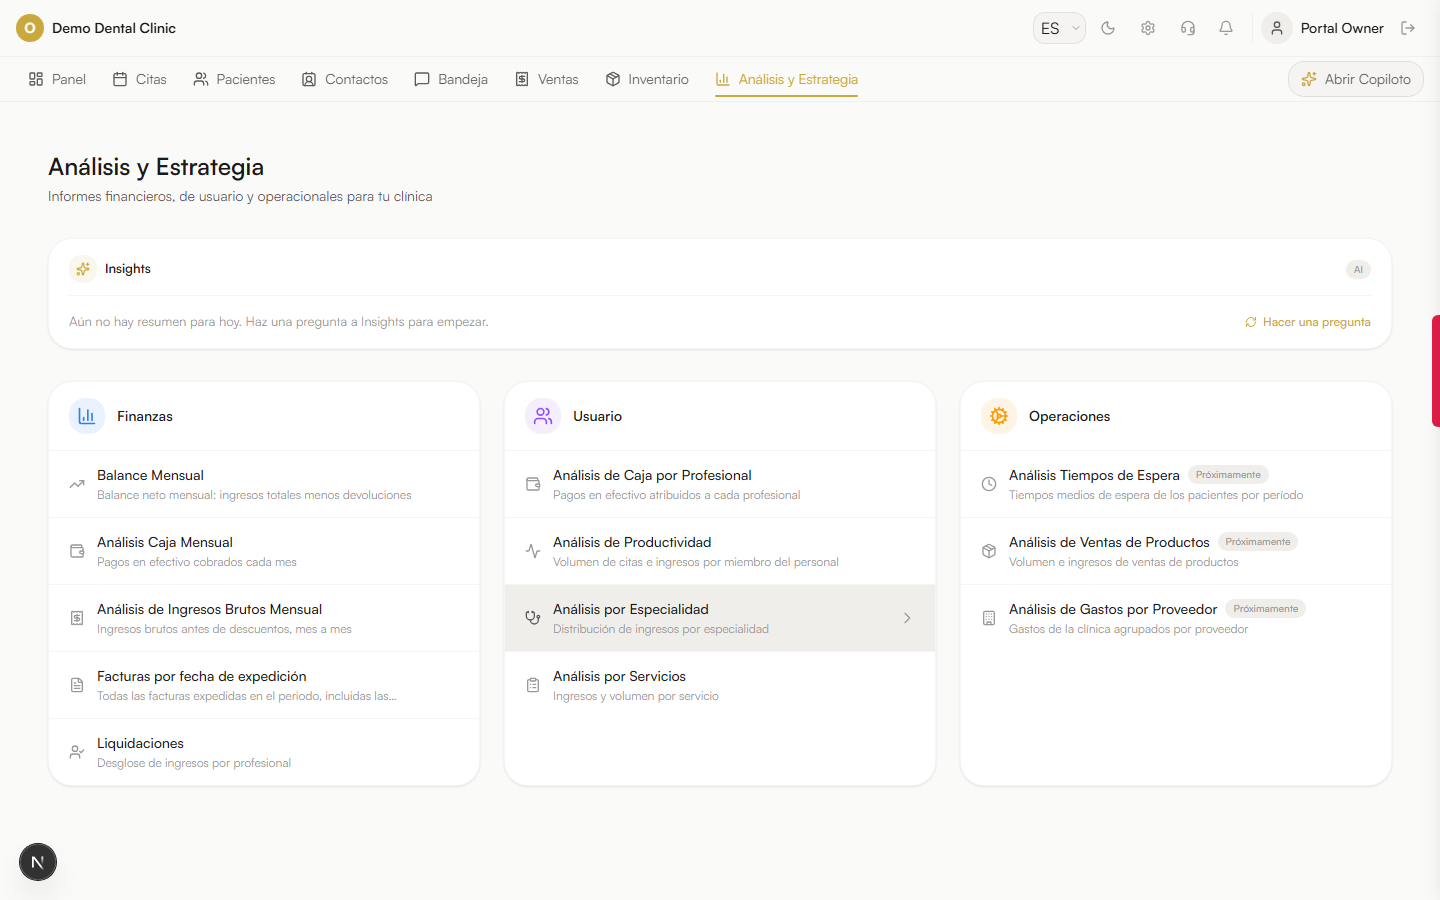Viewport: 1440px width, 900px height.
Task: Click the Abrir Copiloto button
Action: coord(1356,79)
